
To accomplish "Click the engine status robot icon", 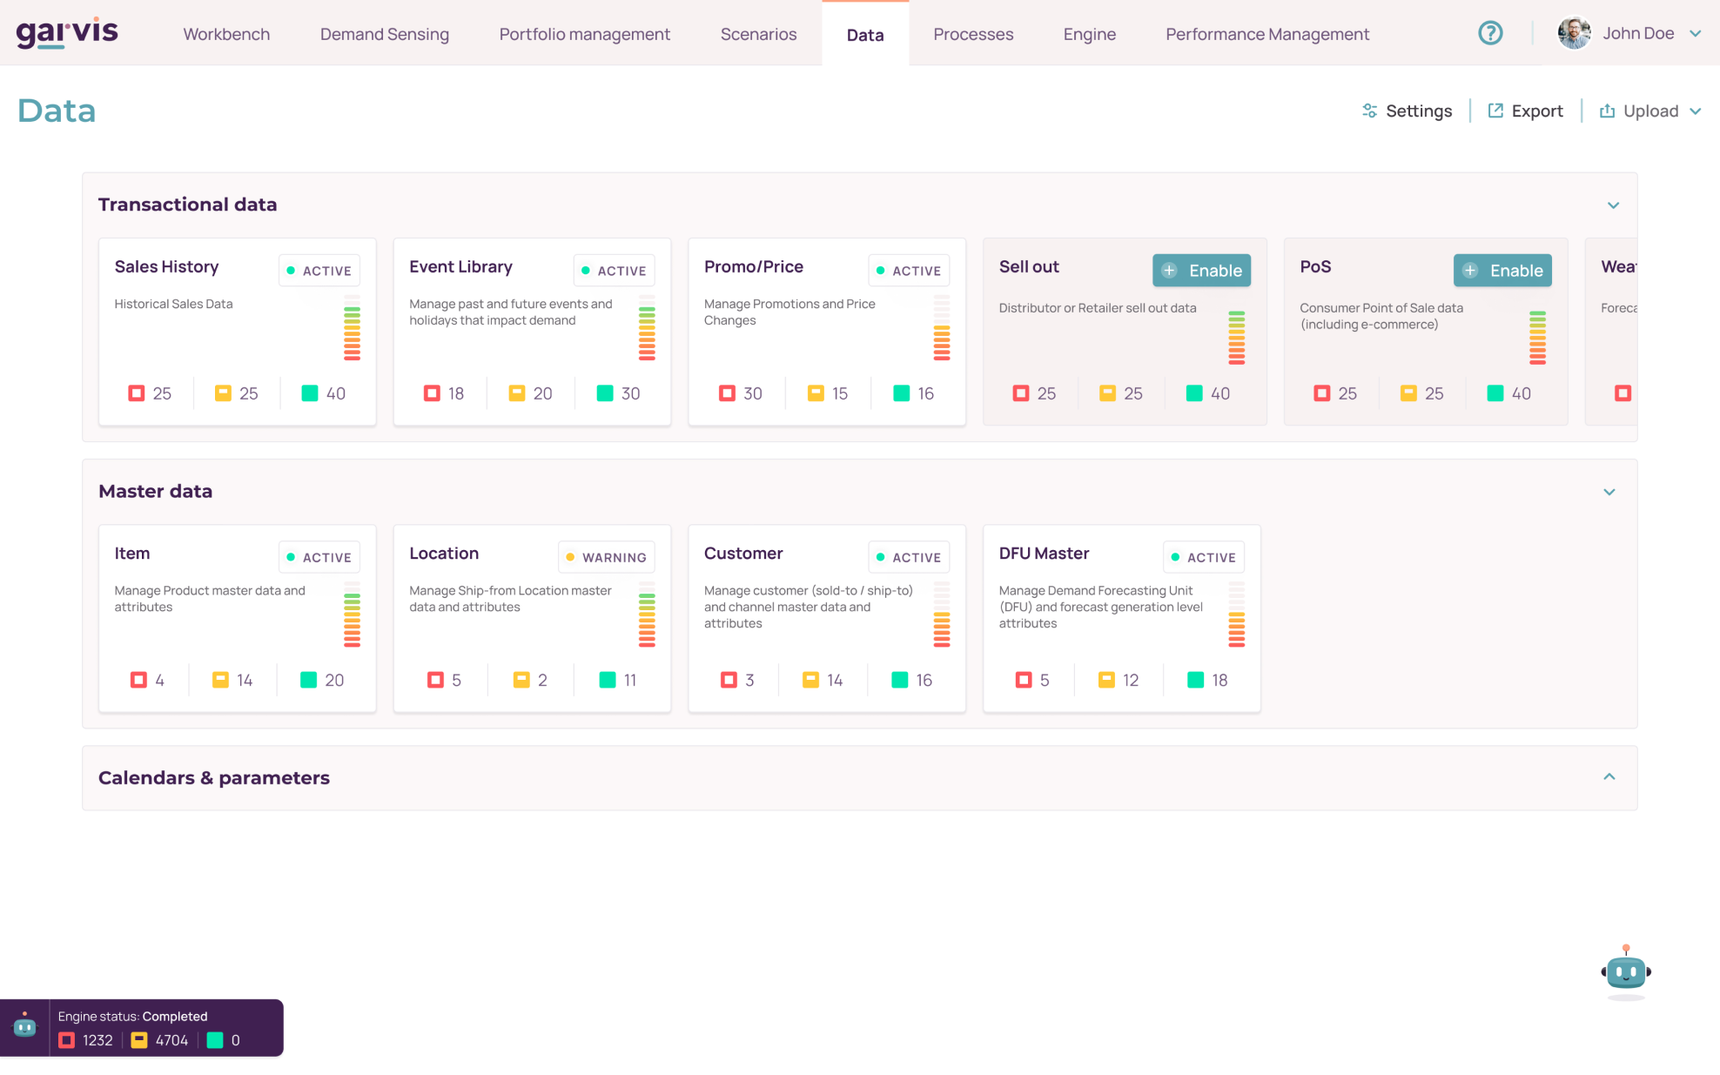I will 25,1027.
